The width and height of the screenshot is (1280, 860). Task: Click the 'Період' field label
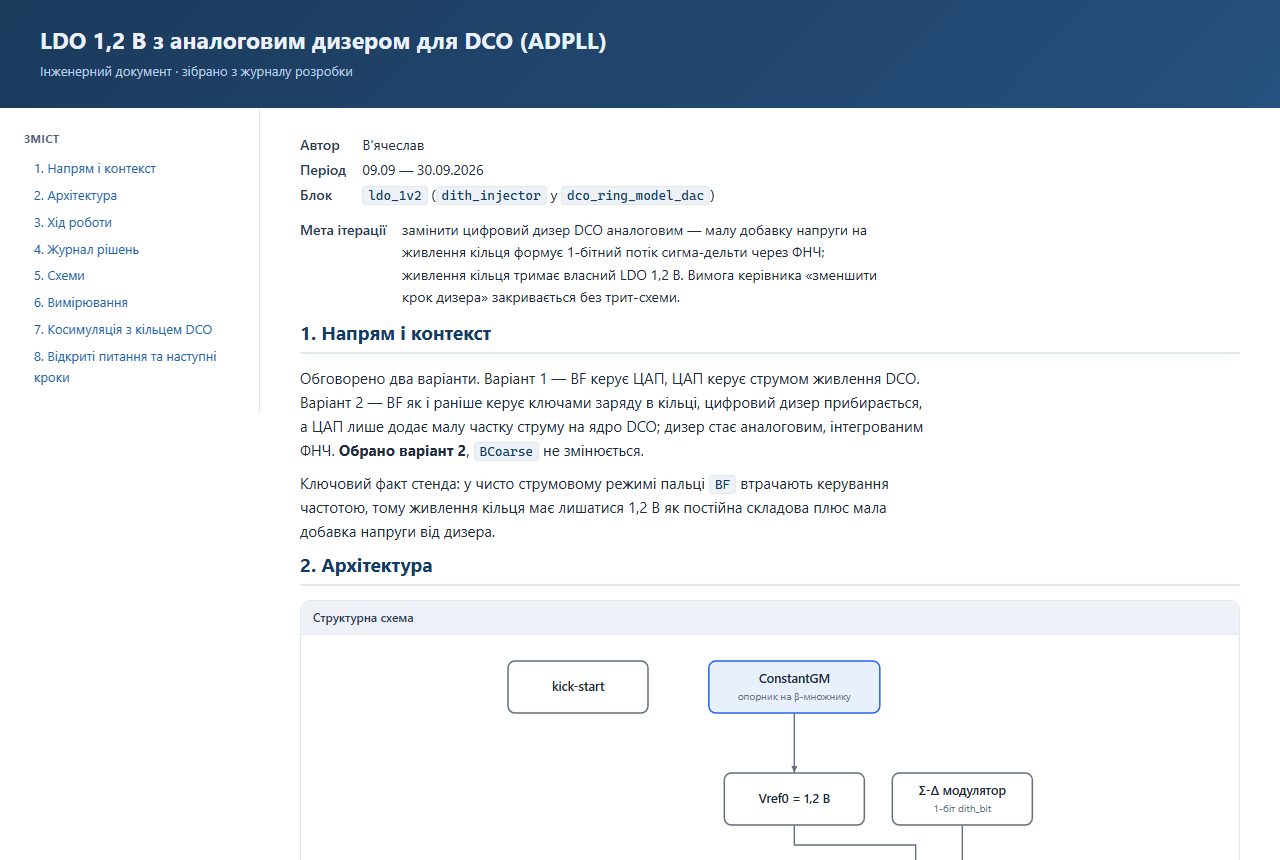pyautogui.click(x=323, y=170)
